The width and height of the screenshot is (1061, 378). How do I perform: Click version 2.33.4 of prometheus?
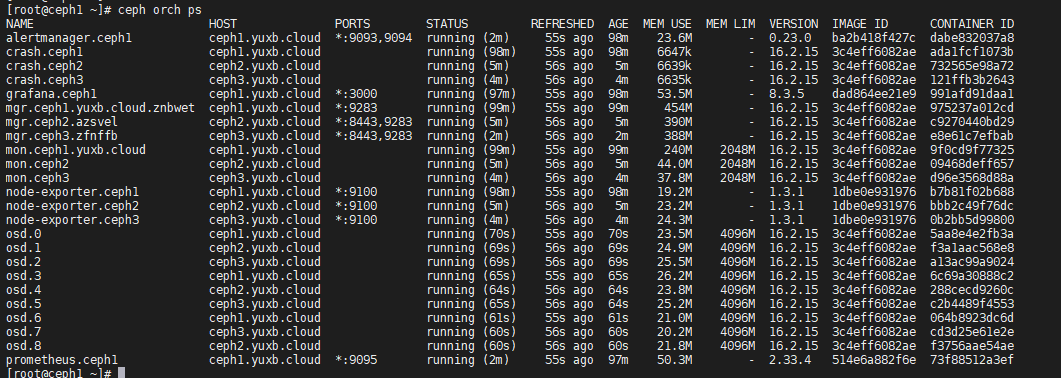tap(790, 360)
